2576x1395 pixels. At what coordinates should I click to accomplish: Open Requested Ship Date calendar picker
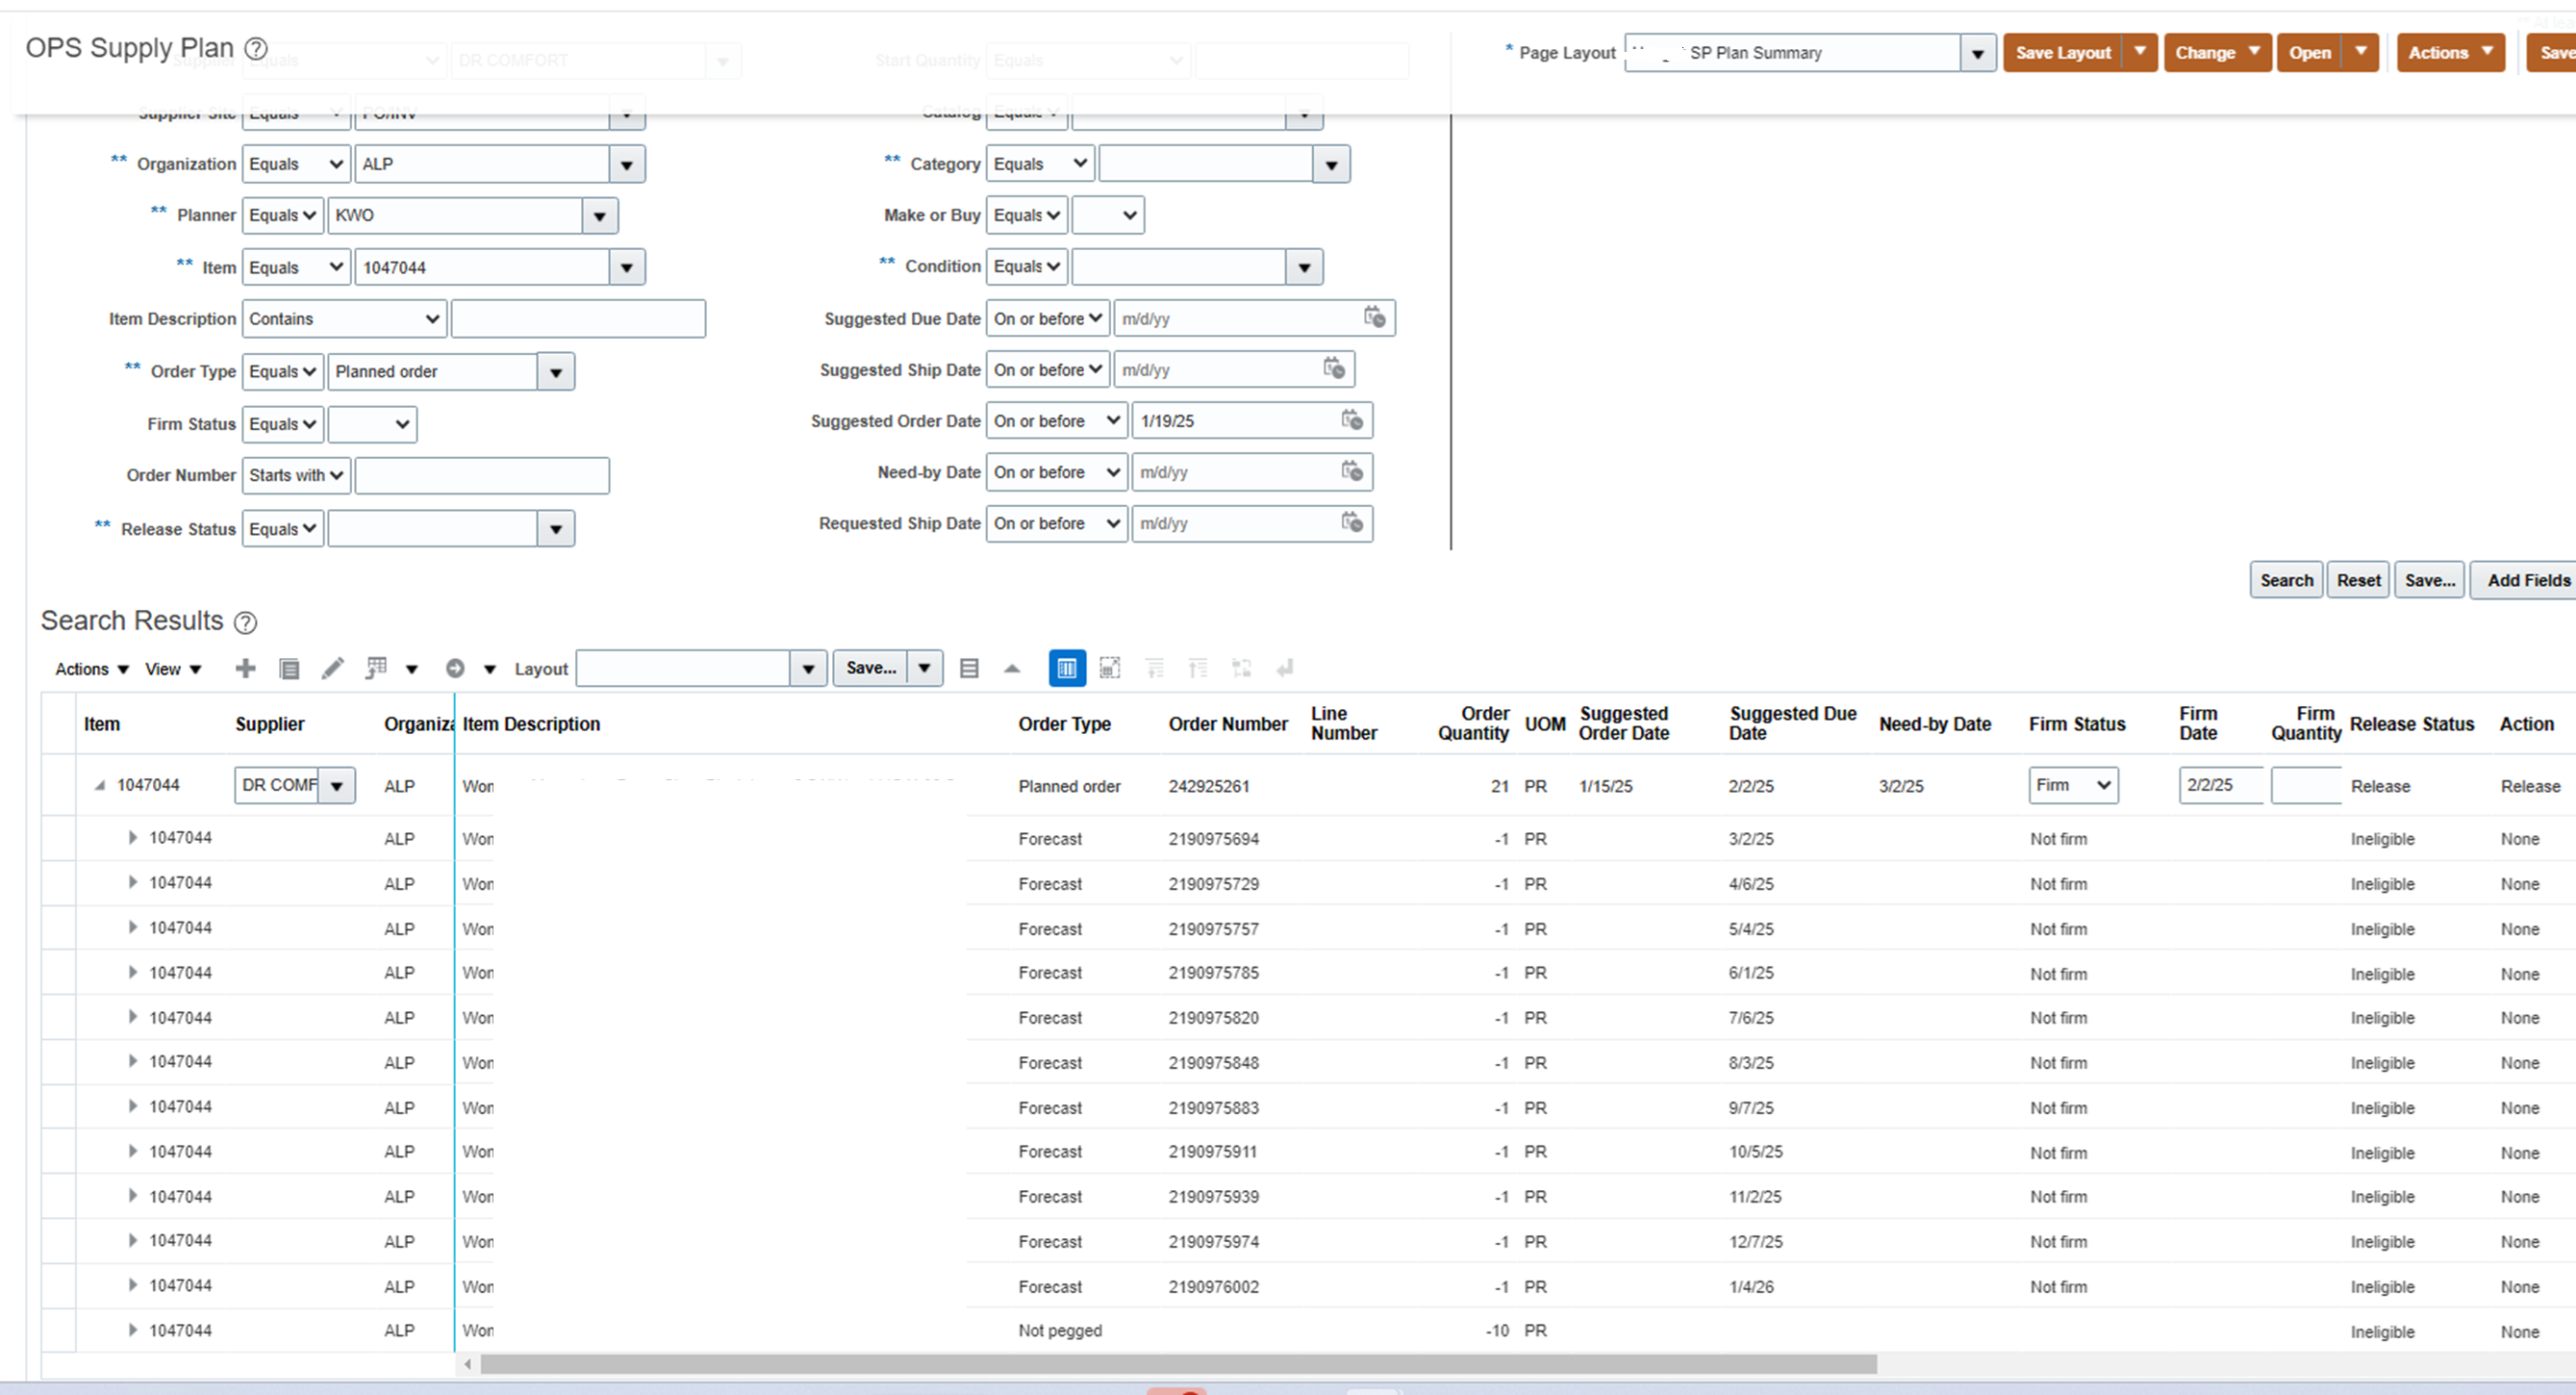click(x=1352, y=522)
